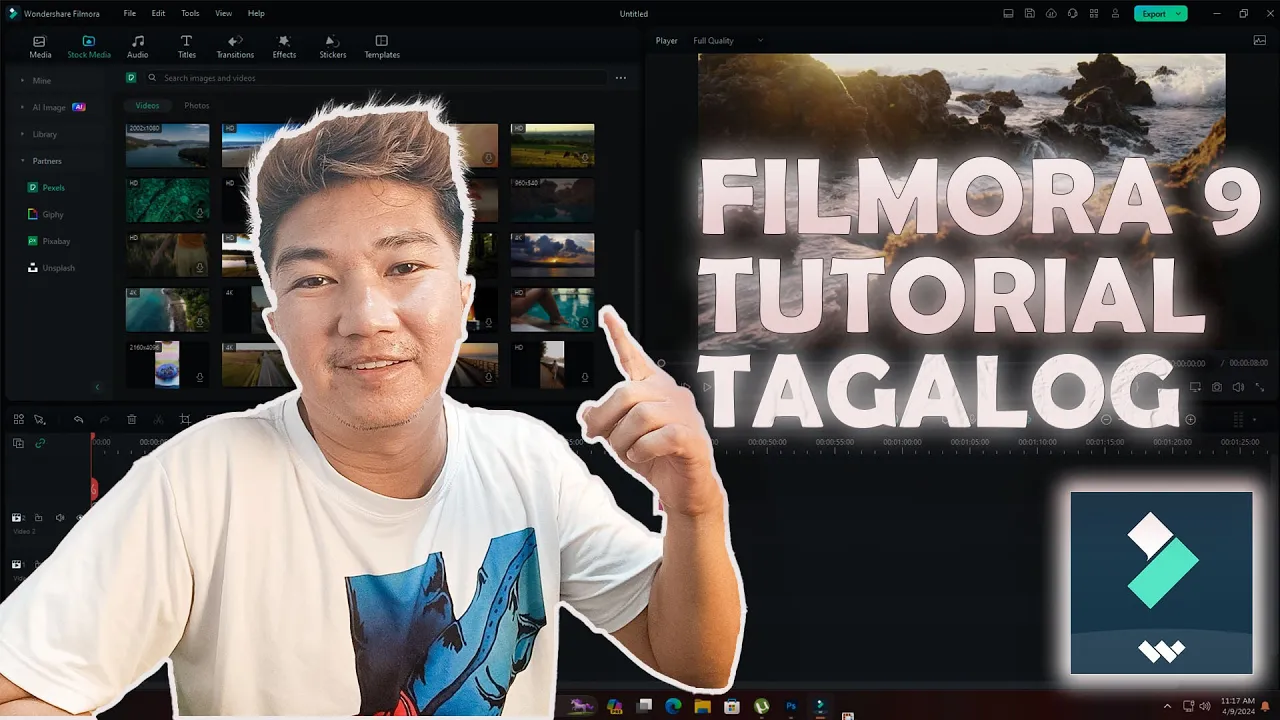Adjust the player volume speaker icon
Image resolution: width=1280 pixels, height=720 pixels.
tap(1238, 387)
